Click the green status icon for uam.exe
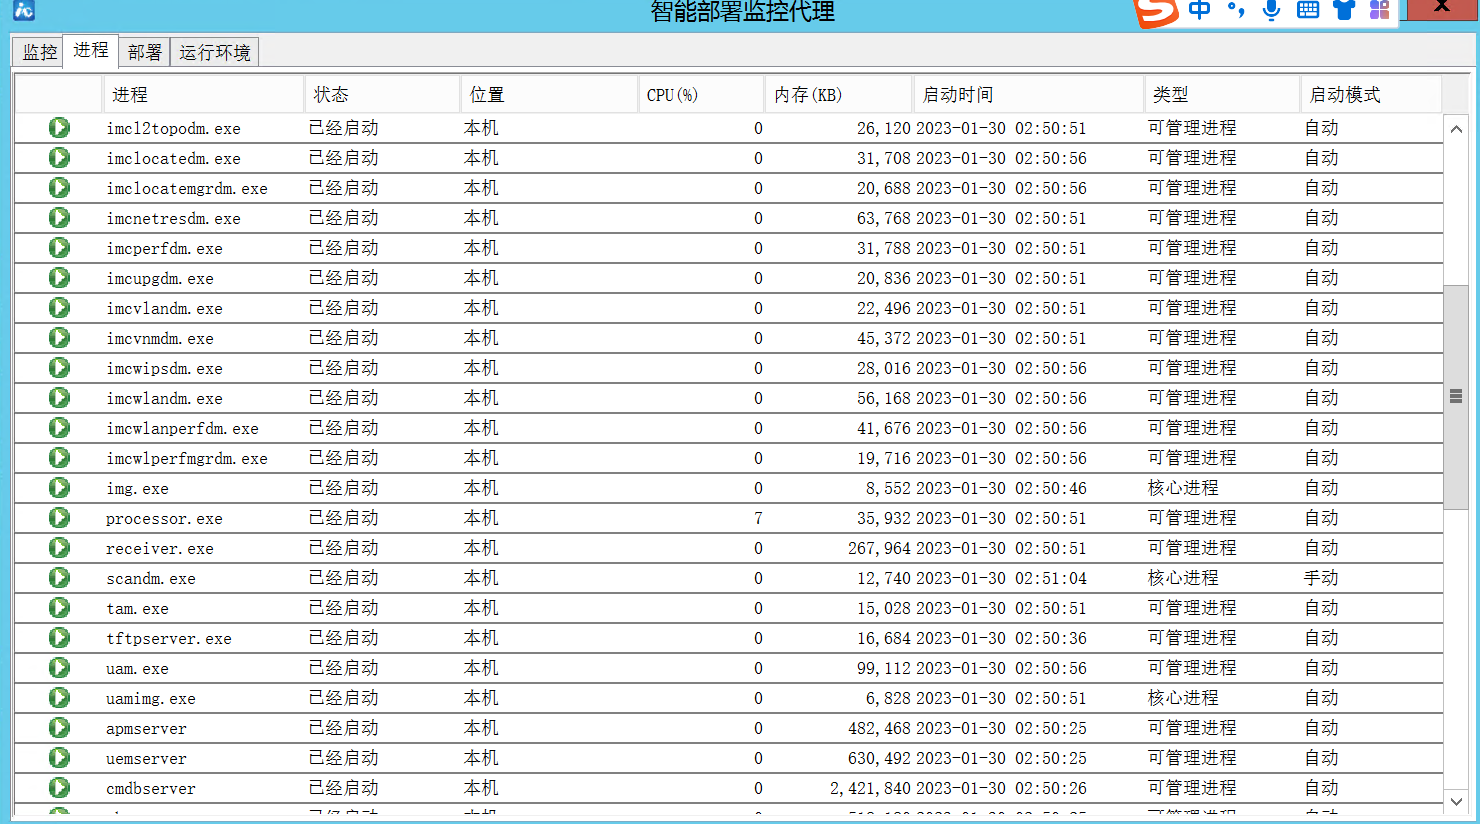 tap(59, 667)
